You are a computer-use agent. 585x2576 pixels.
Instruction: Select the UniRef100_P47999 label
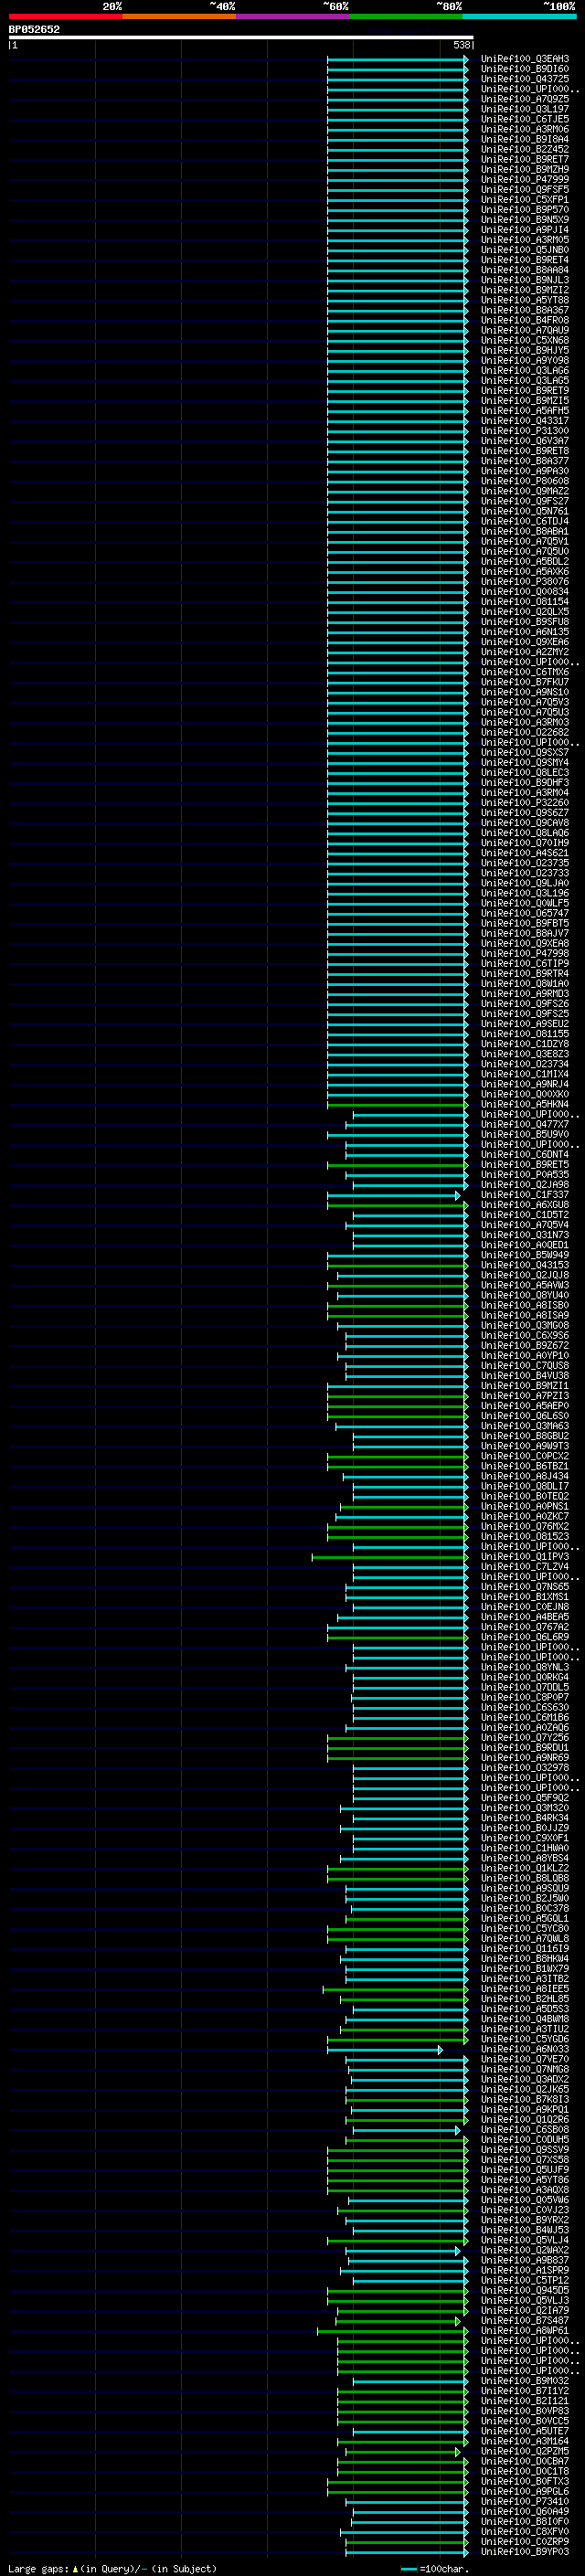click(x=525, y=179)
